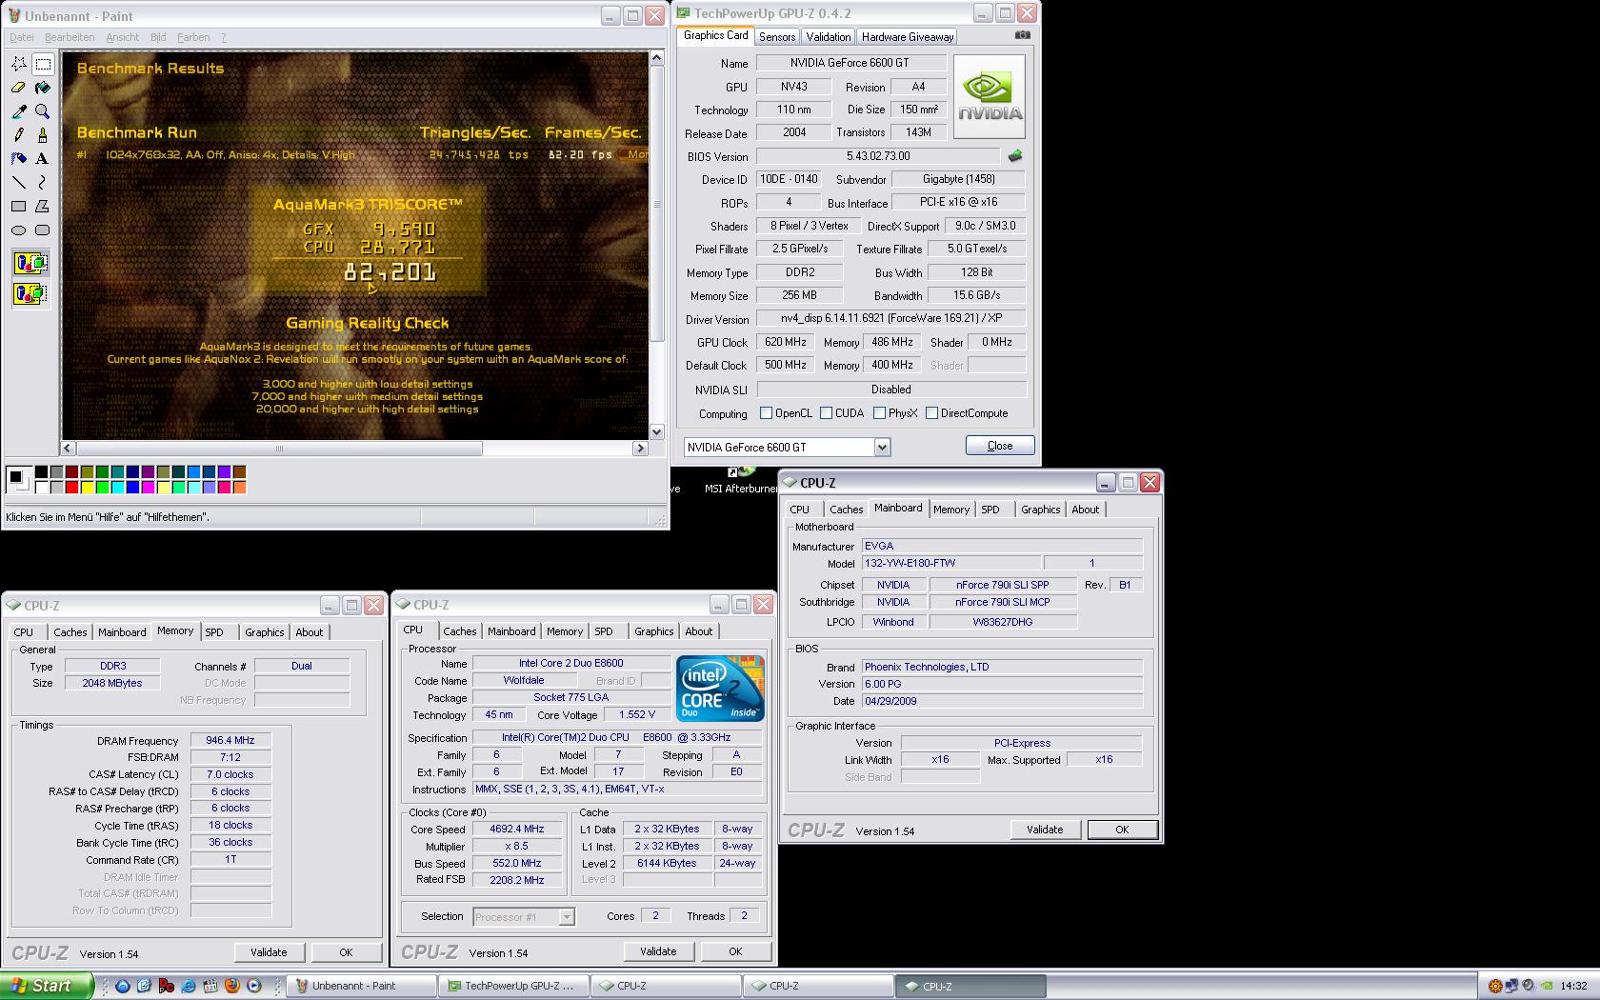Screen dimensions: 1600x1000
Task: Open Caches tab in CPU-Z processor window
Action: (459, 631)
